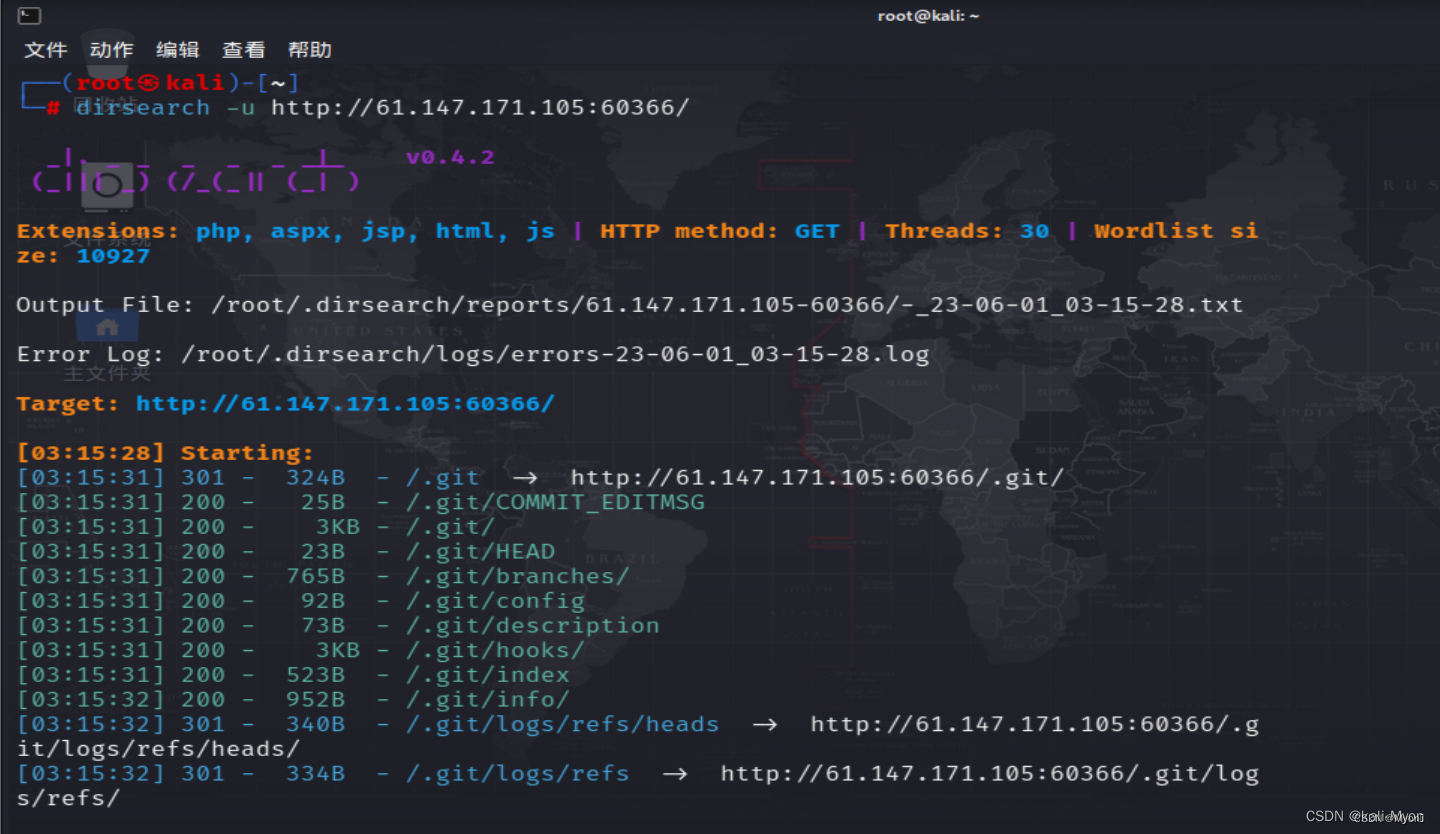Select the /.git/hooks/ result line
This screenshot has height=834, width=1440.
pyautogui.click(x=301, y=650)
